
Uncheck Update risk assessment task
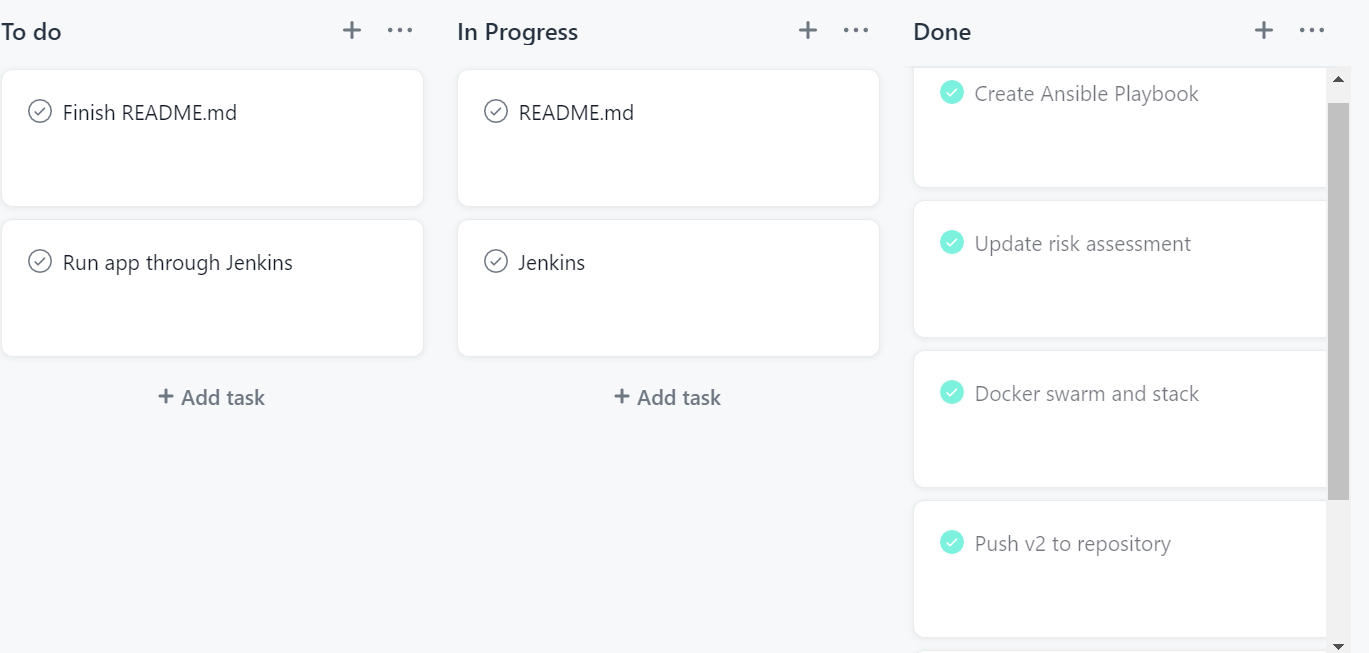click(952, 242)
